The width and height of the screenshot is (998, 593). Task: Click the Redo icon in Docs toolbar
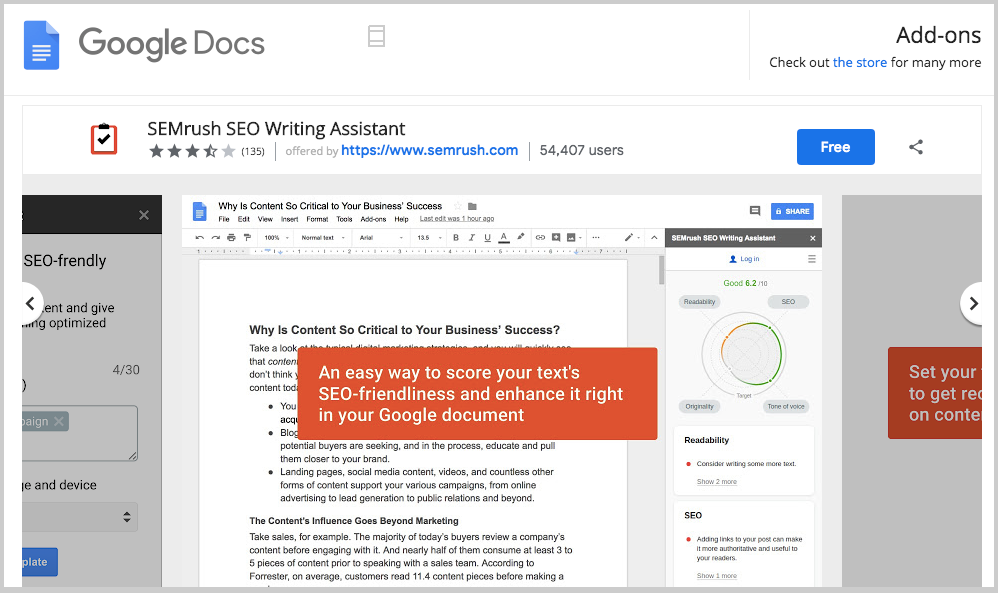216,237
